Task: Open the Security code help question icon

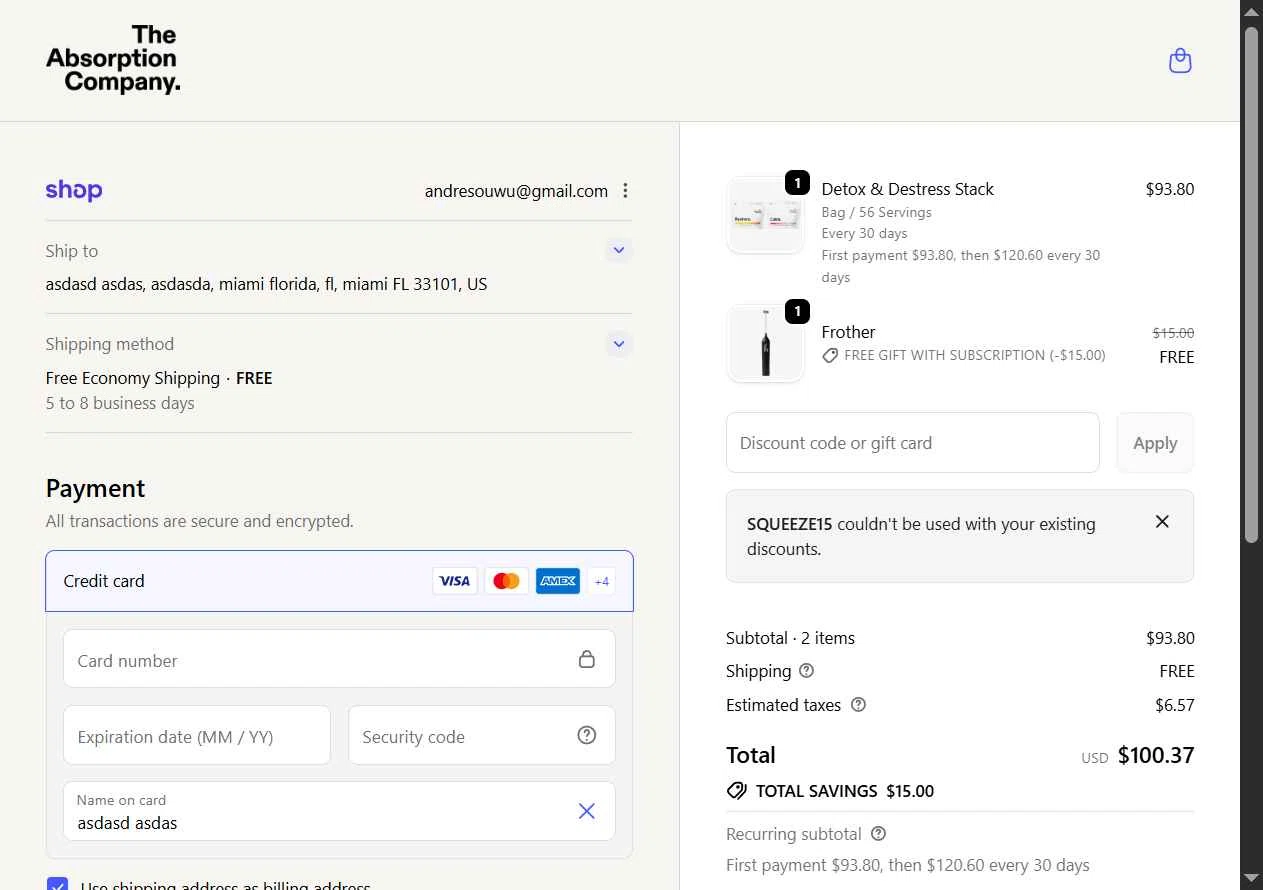Action: coord(587,735)
